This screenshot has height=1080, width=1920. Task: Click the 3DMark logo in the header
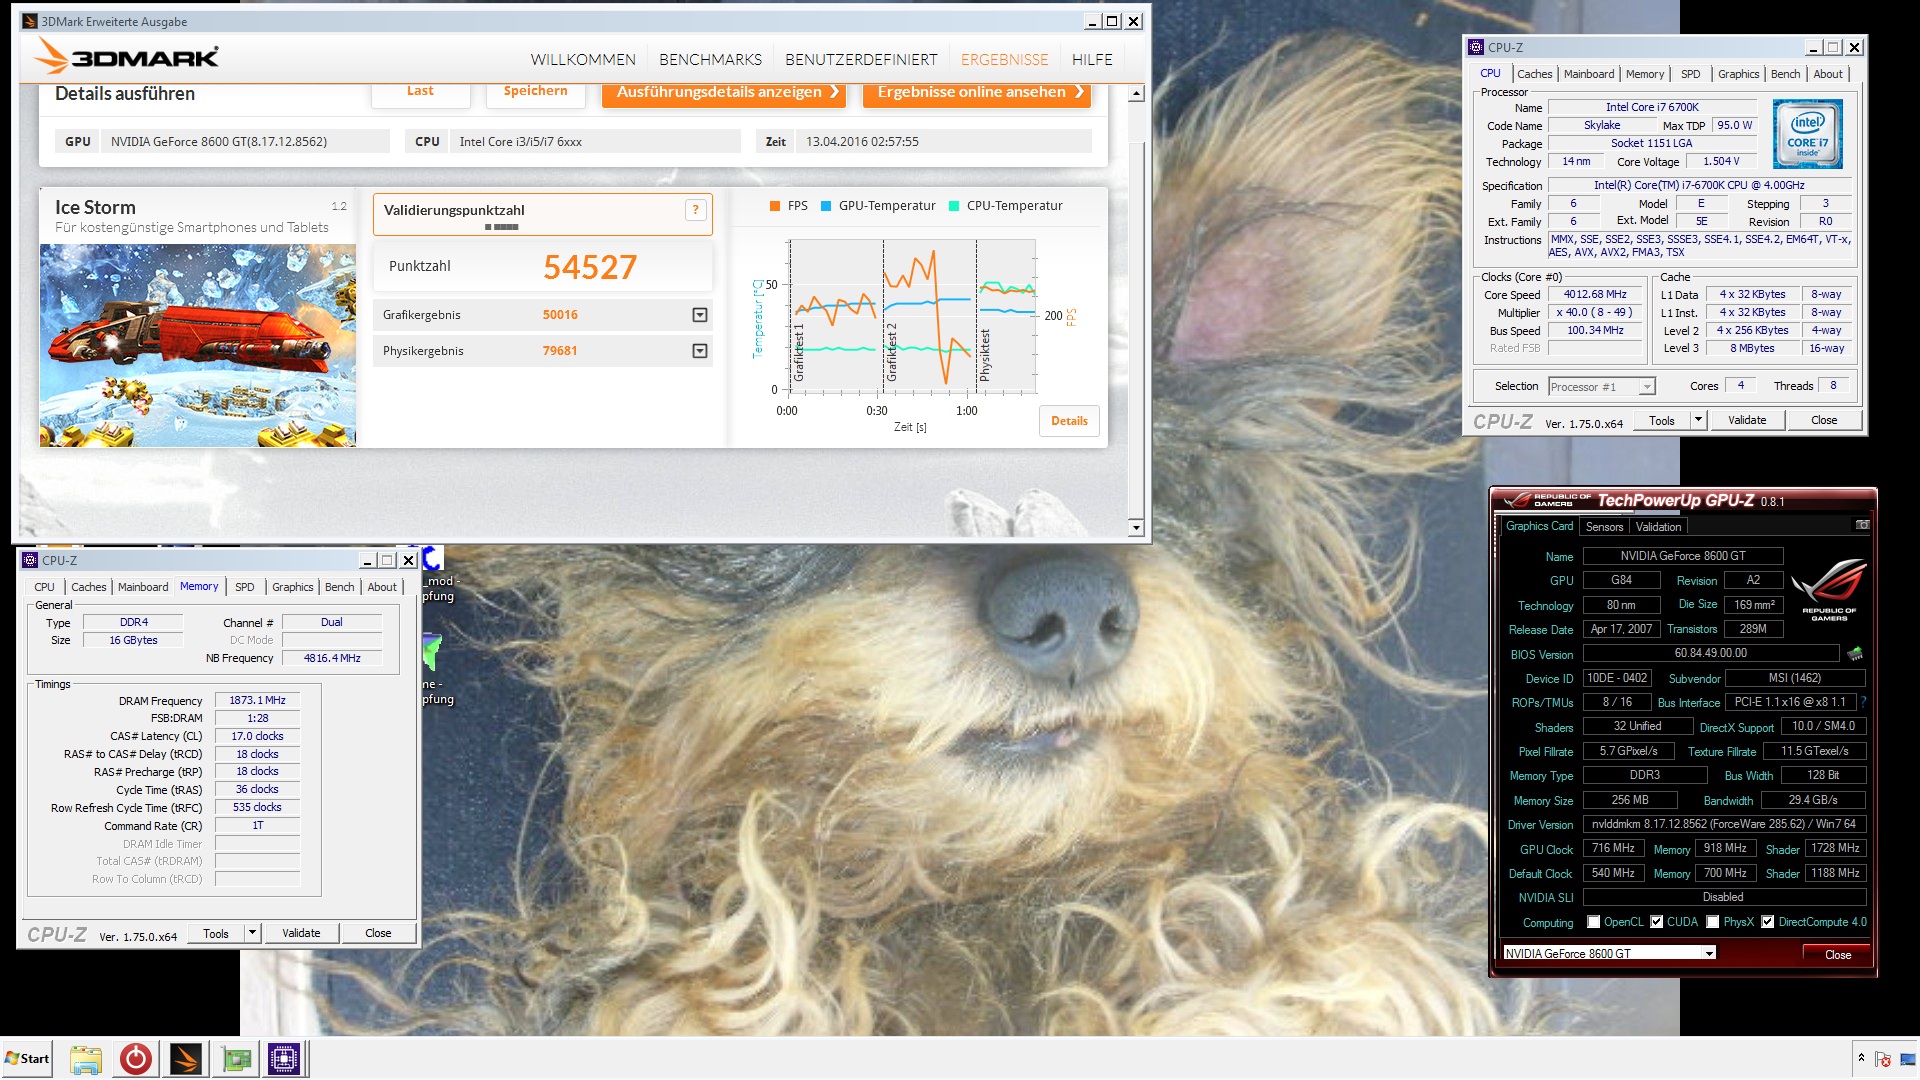coord(127,57)
